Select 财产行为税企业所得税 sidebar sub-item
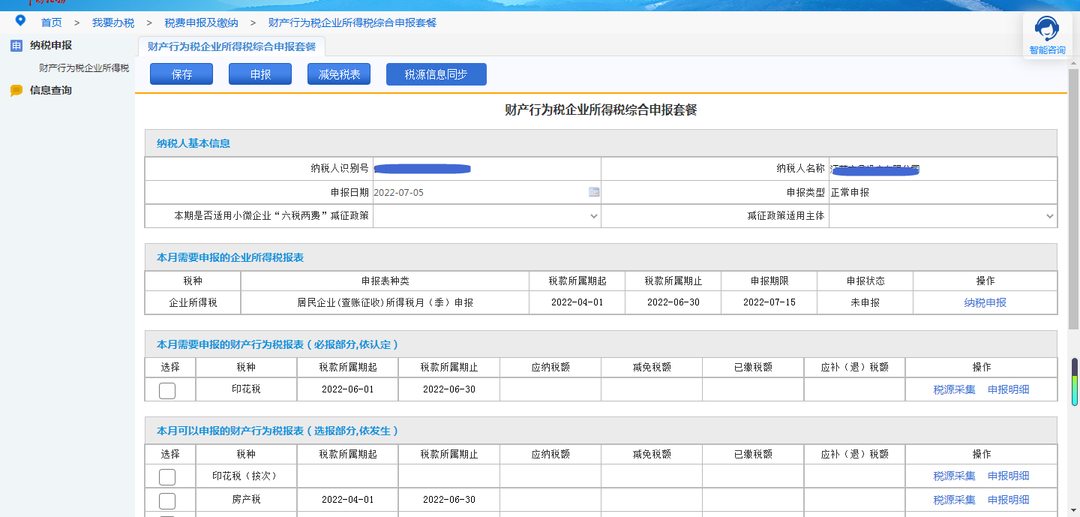The image size is (1080, 517). [x=84, y=68]
